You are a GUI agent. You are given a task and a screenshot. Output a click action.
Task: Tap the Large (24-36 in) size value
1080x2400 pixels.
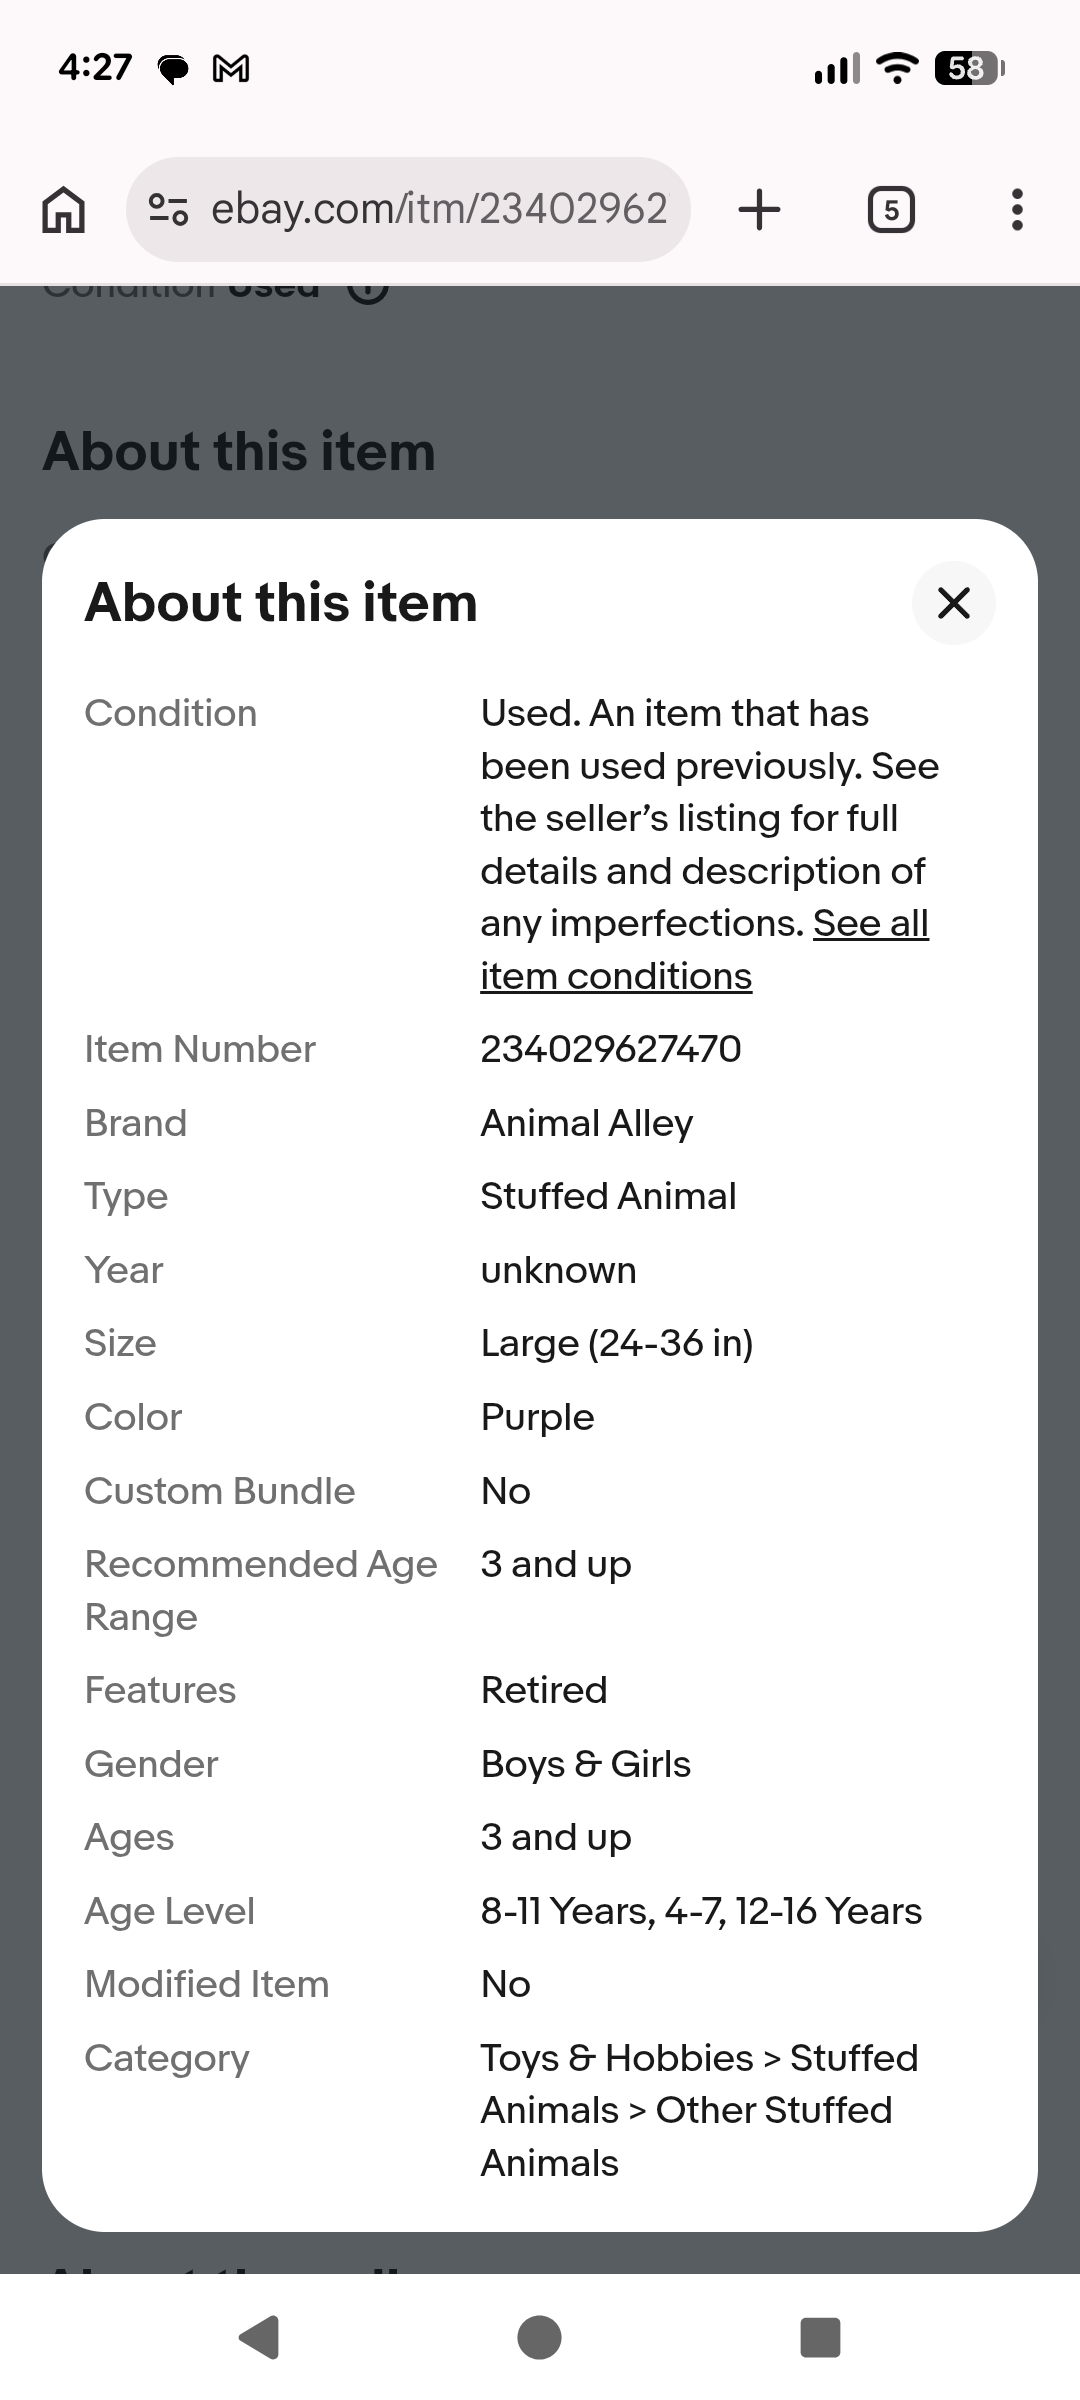tap(616, 1343)
